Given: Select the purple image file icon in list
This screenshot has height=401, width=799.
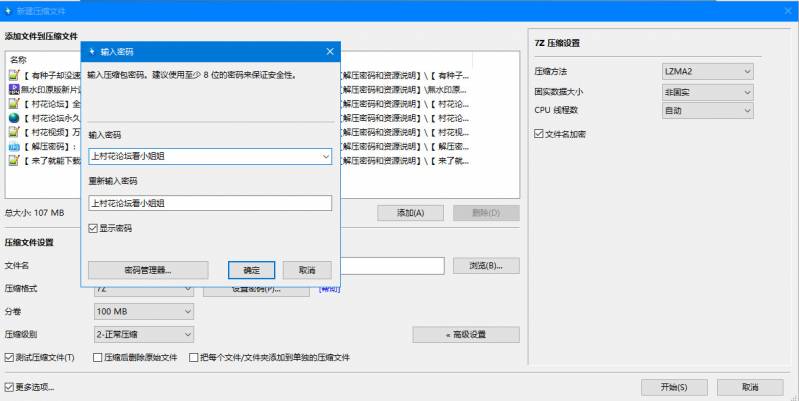Looking at the screenshot, I should tap(14, 89).
